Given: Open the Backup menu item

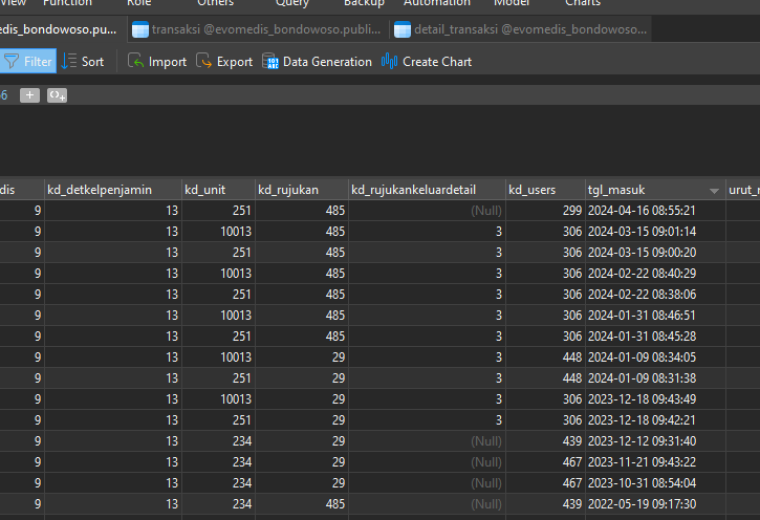Looking at the screenshot, I should click(x=364, y=3).
